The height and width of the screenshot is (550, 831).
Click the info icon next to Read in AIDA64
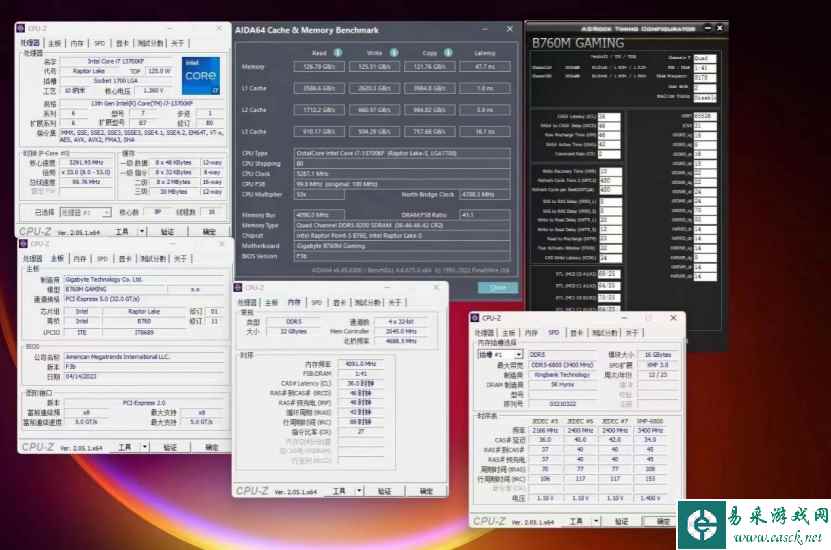tap(338, 52)
